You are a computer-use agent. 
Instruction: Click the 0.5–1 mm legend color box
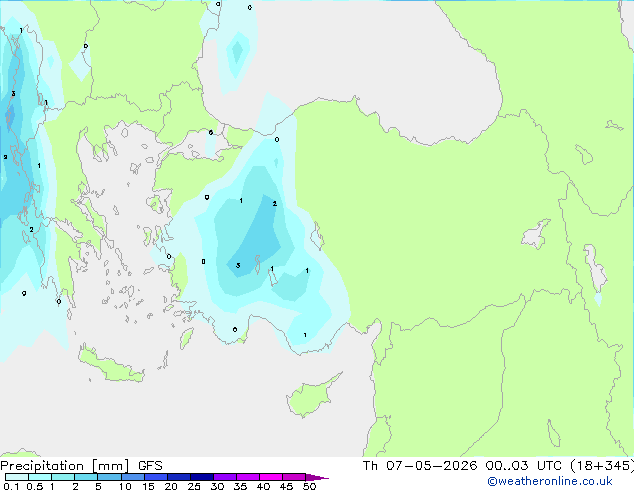pos(40,477)
